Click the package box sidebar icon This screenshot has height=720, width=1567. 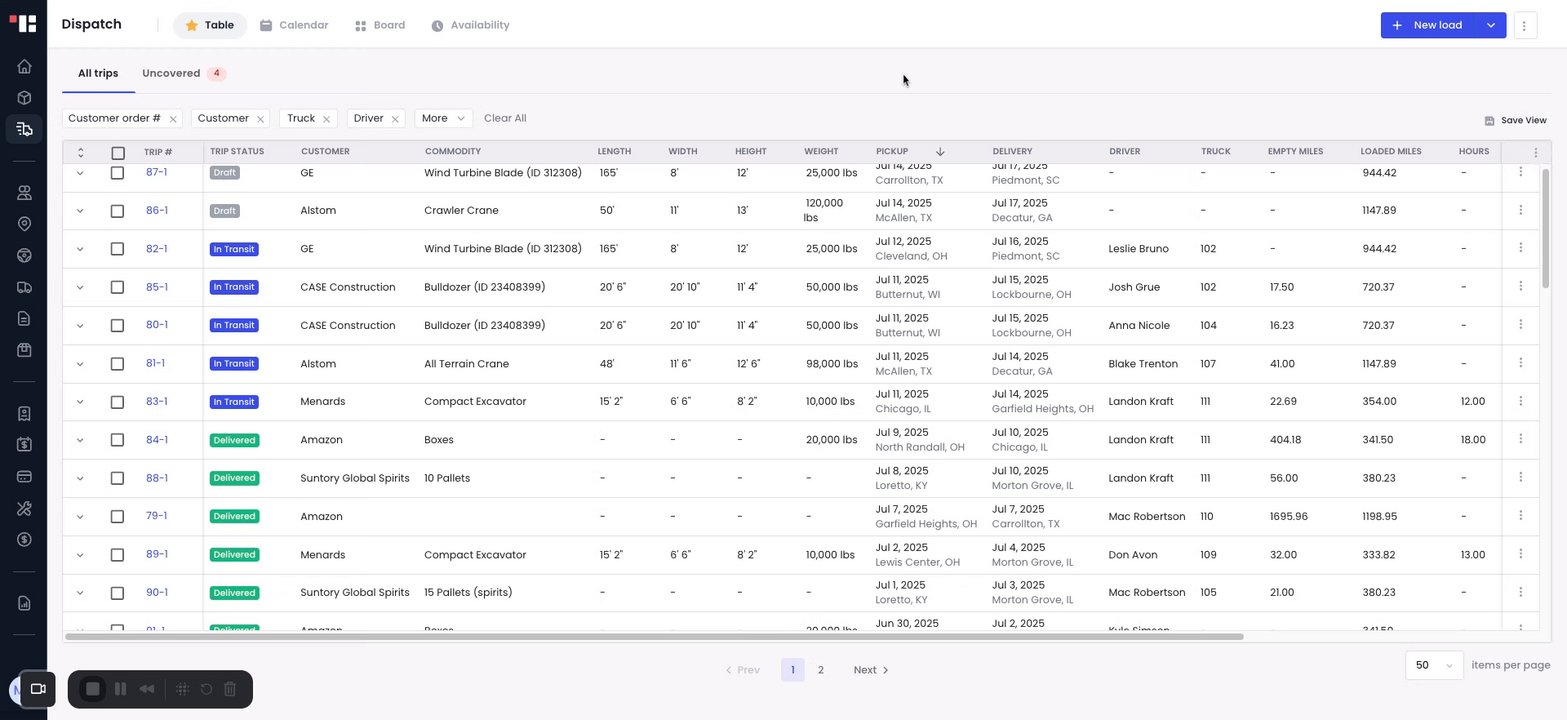(x=24, y=98)
